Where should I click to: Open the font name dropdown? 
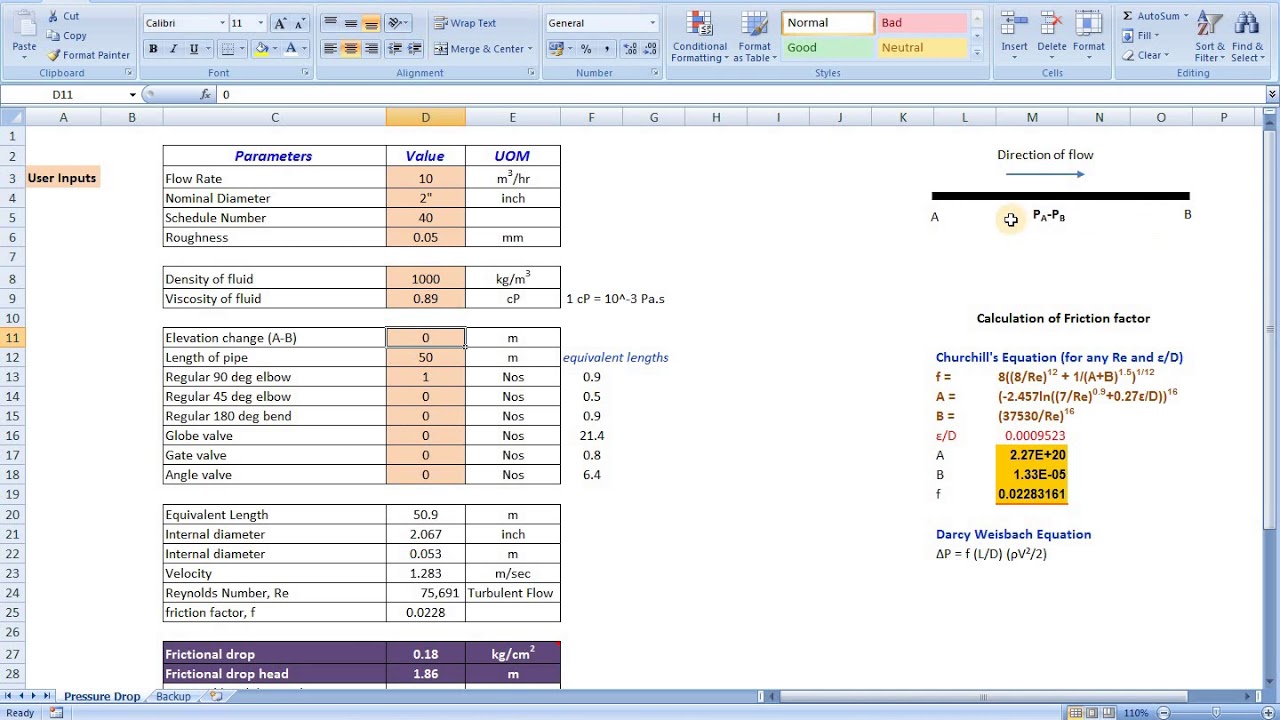(x=222, y=23)
